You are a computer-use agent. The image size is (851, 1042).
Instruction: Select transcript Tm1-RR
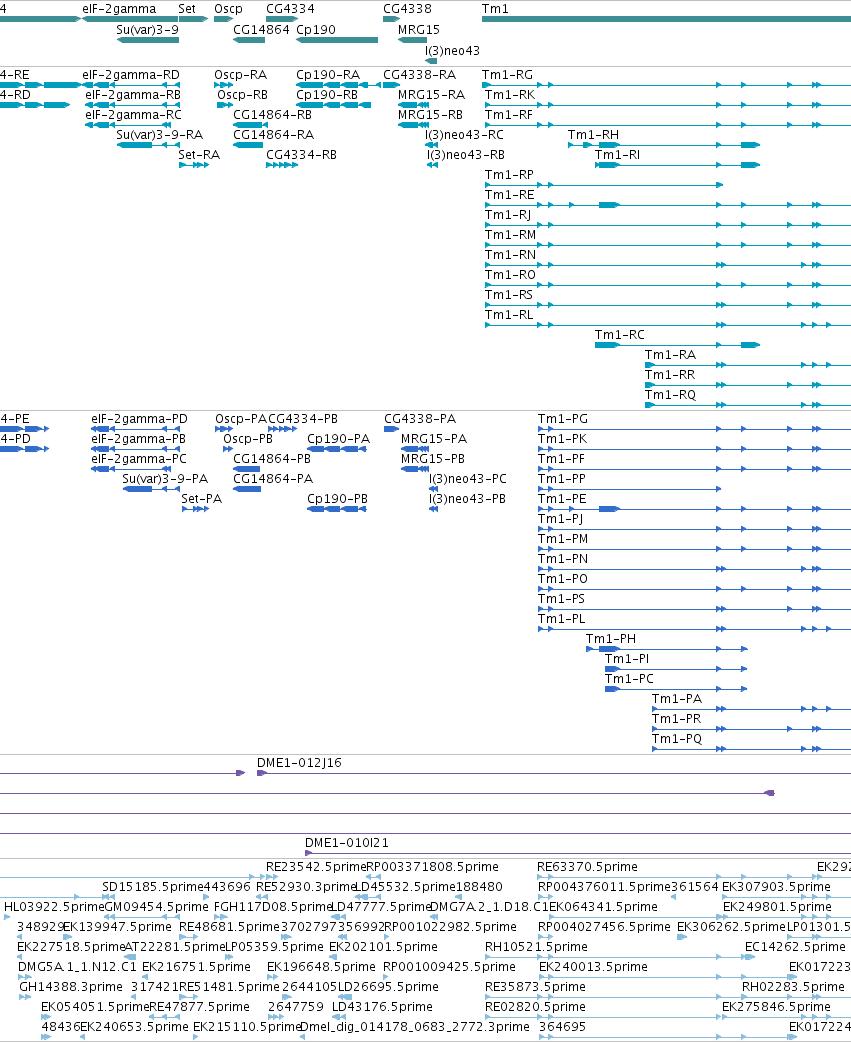point(748,385)
